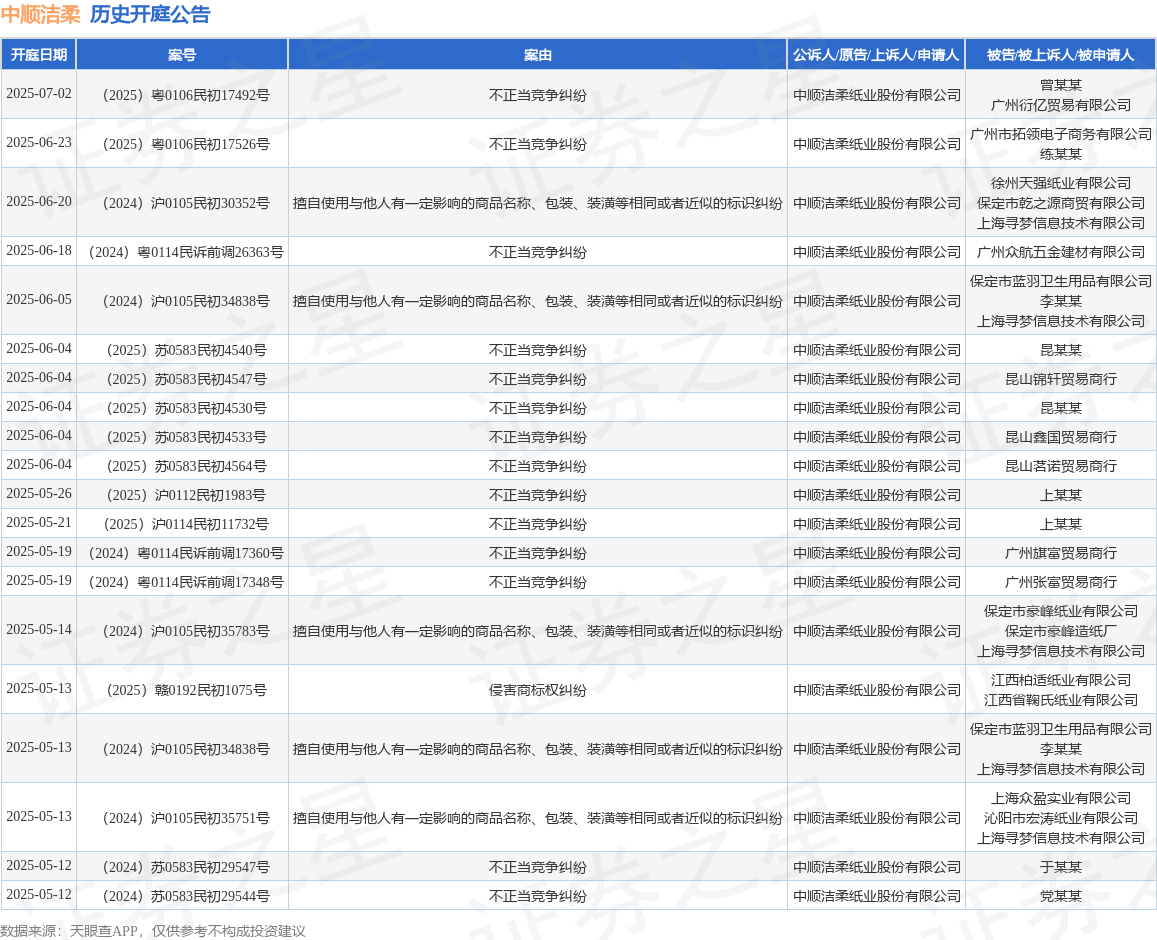Screen dimensions: 1157x940
Task: Click defendant 广州众航五金建材有限公司
Action: pos(1060,252)
